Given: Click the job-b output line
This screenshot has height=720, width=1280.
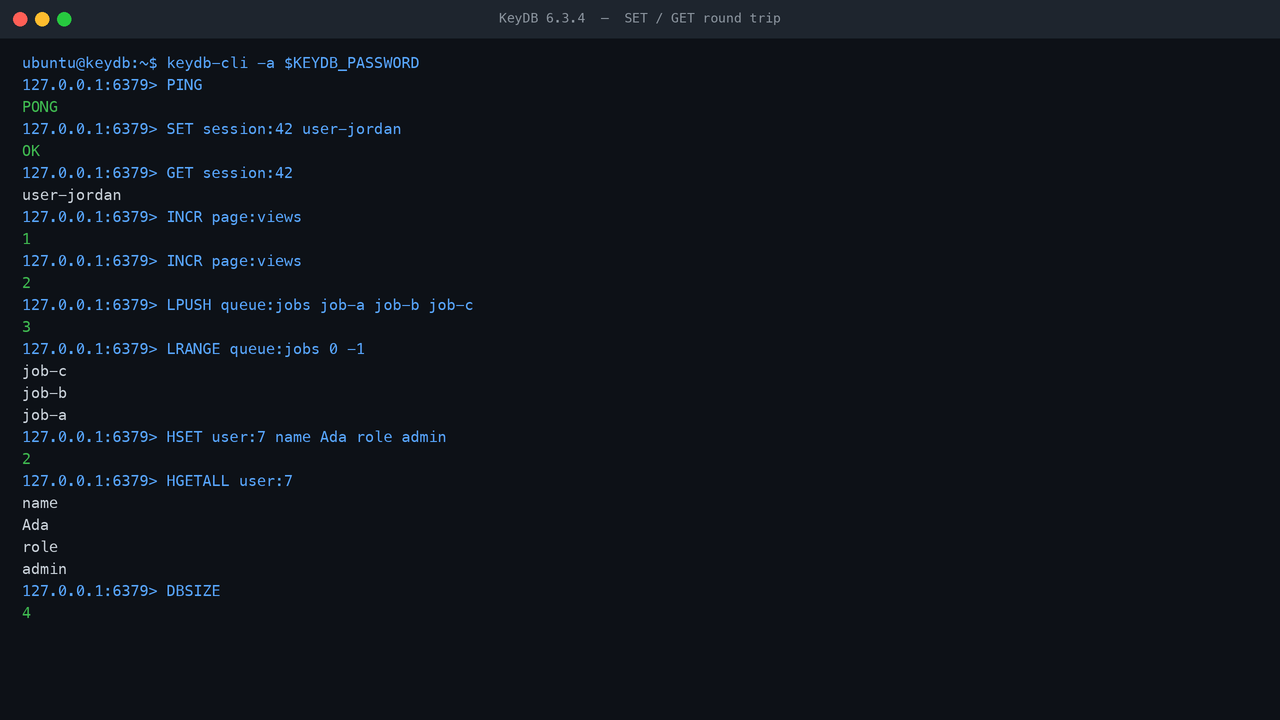Looking at the screenshot, I should [44, 393].
